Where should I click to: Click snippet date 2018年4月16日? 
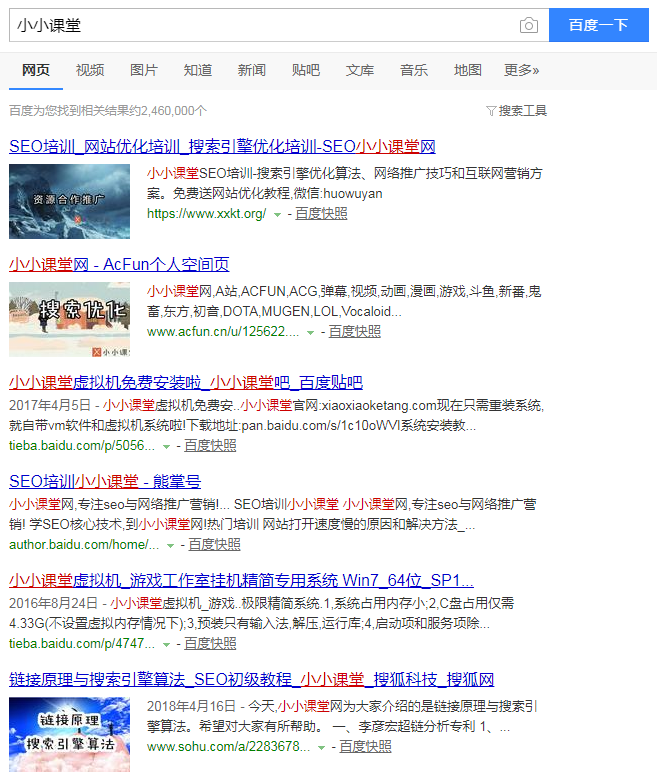(191, 707)
